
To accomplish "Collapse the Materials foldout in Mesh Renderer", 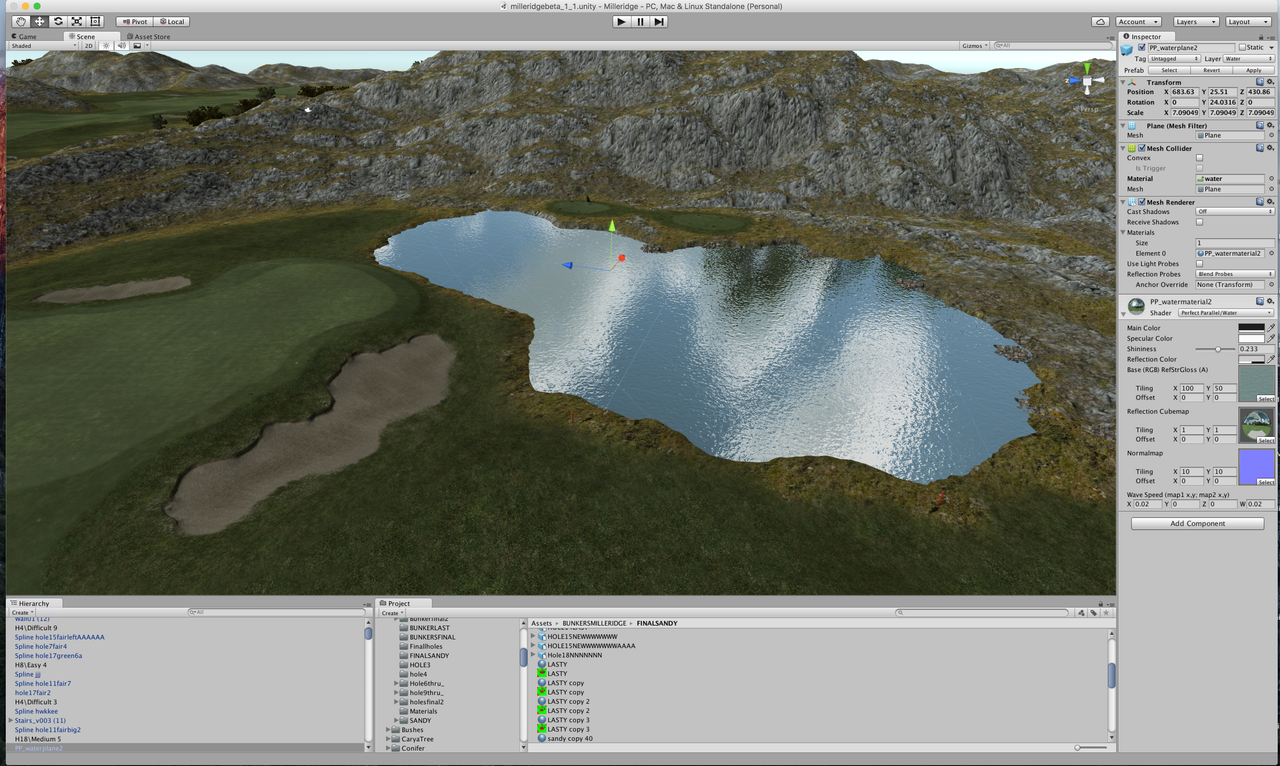I will click(1123, 233).
